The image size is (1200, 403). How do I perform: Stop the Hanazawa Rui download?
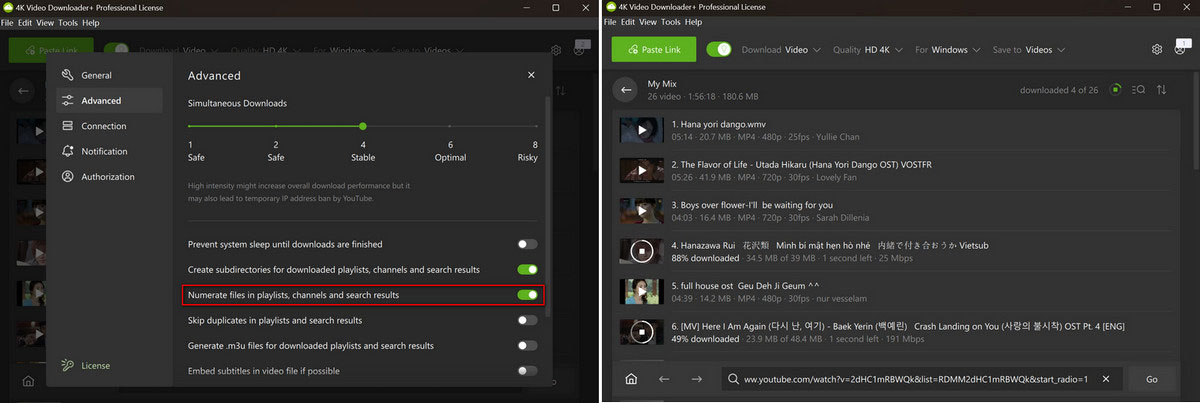(x=642, y=250)
